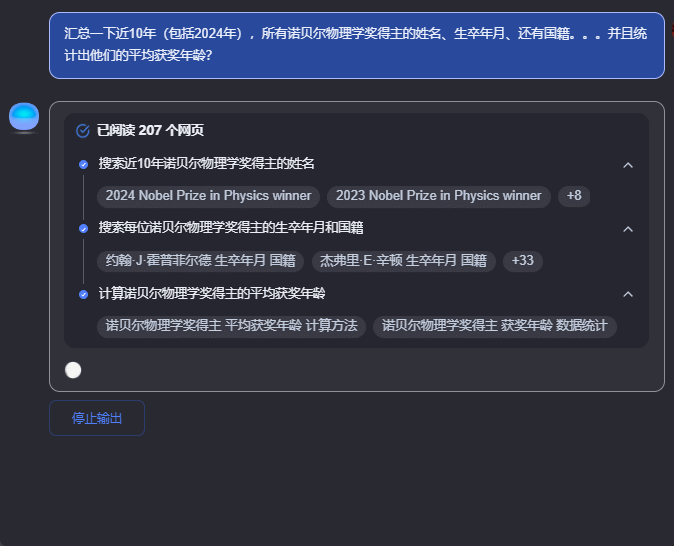The height and width of the screenshot is (546, 674).
Task: Open the 2023 Nobel Prize in Physics winner query chip
Action: pyautogui.click(x=439, y=196)
